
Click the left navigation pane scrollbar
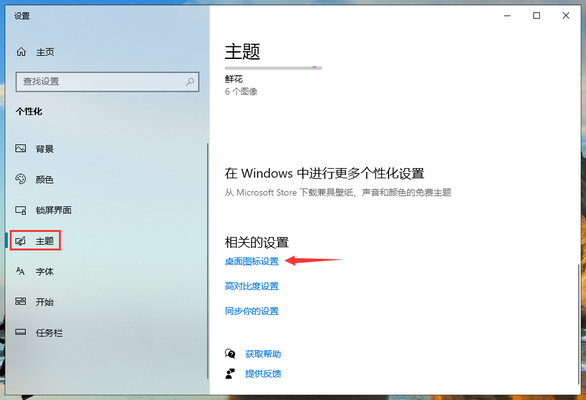(207, 261)
